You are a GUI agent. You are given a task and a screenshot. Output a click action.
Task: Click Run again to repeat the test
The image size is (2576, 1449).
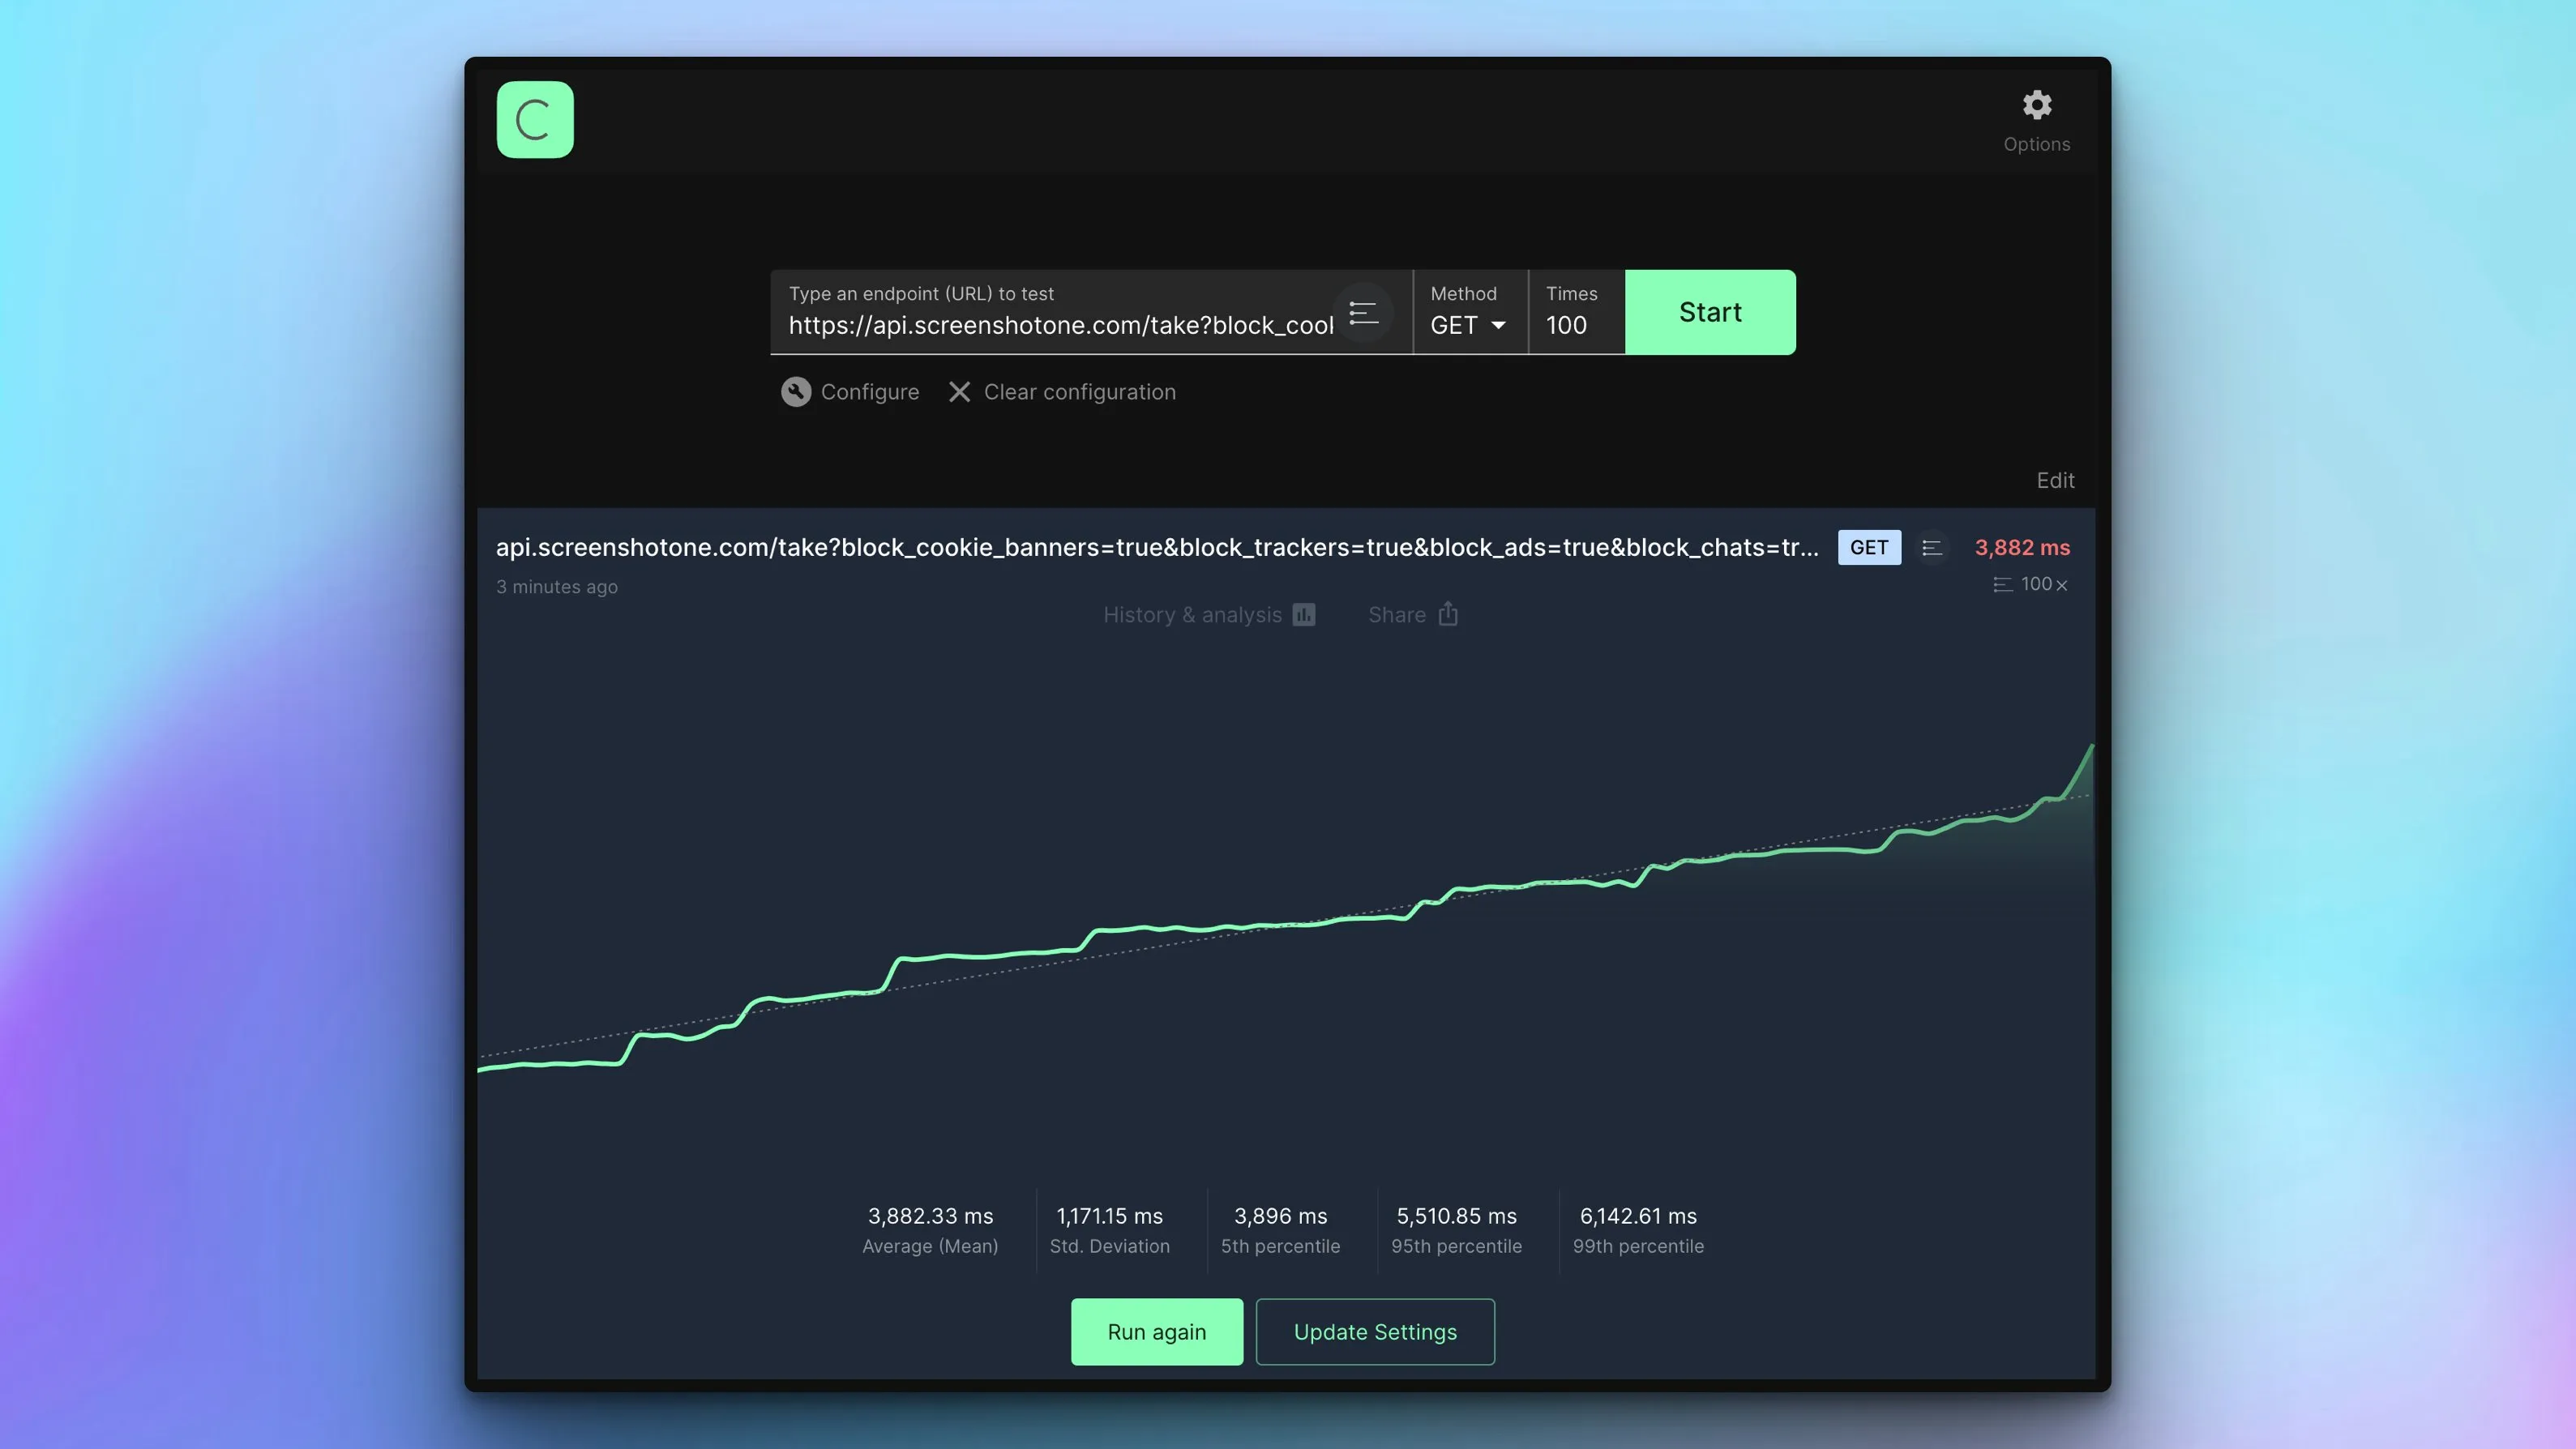[x=1156, y=1331]
